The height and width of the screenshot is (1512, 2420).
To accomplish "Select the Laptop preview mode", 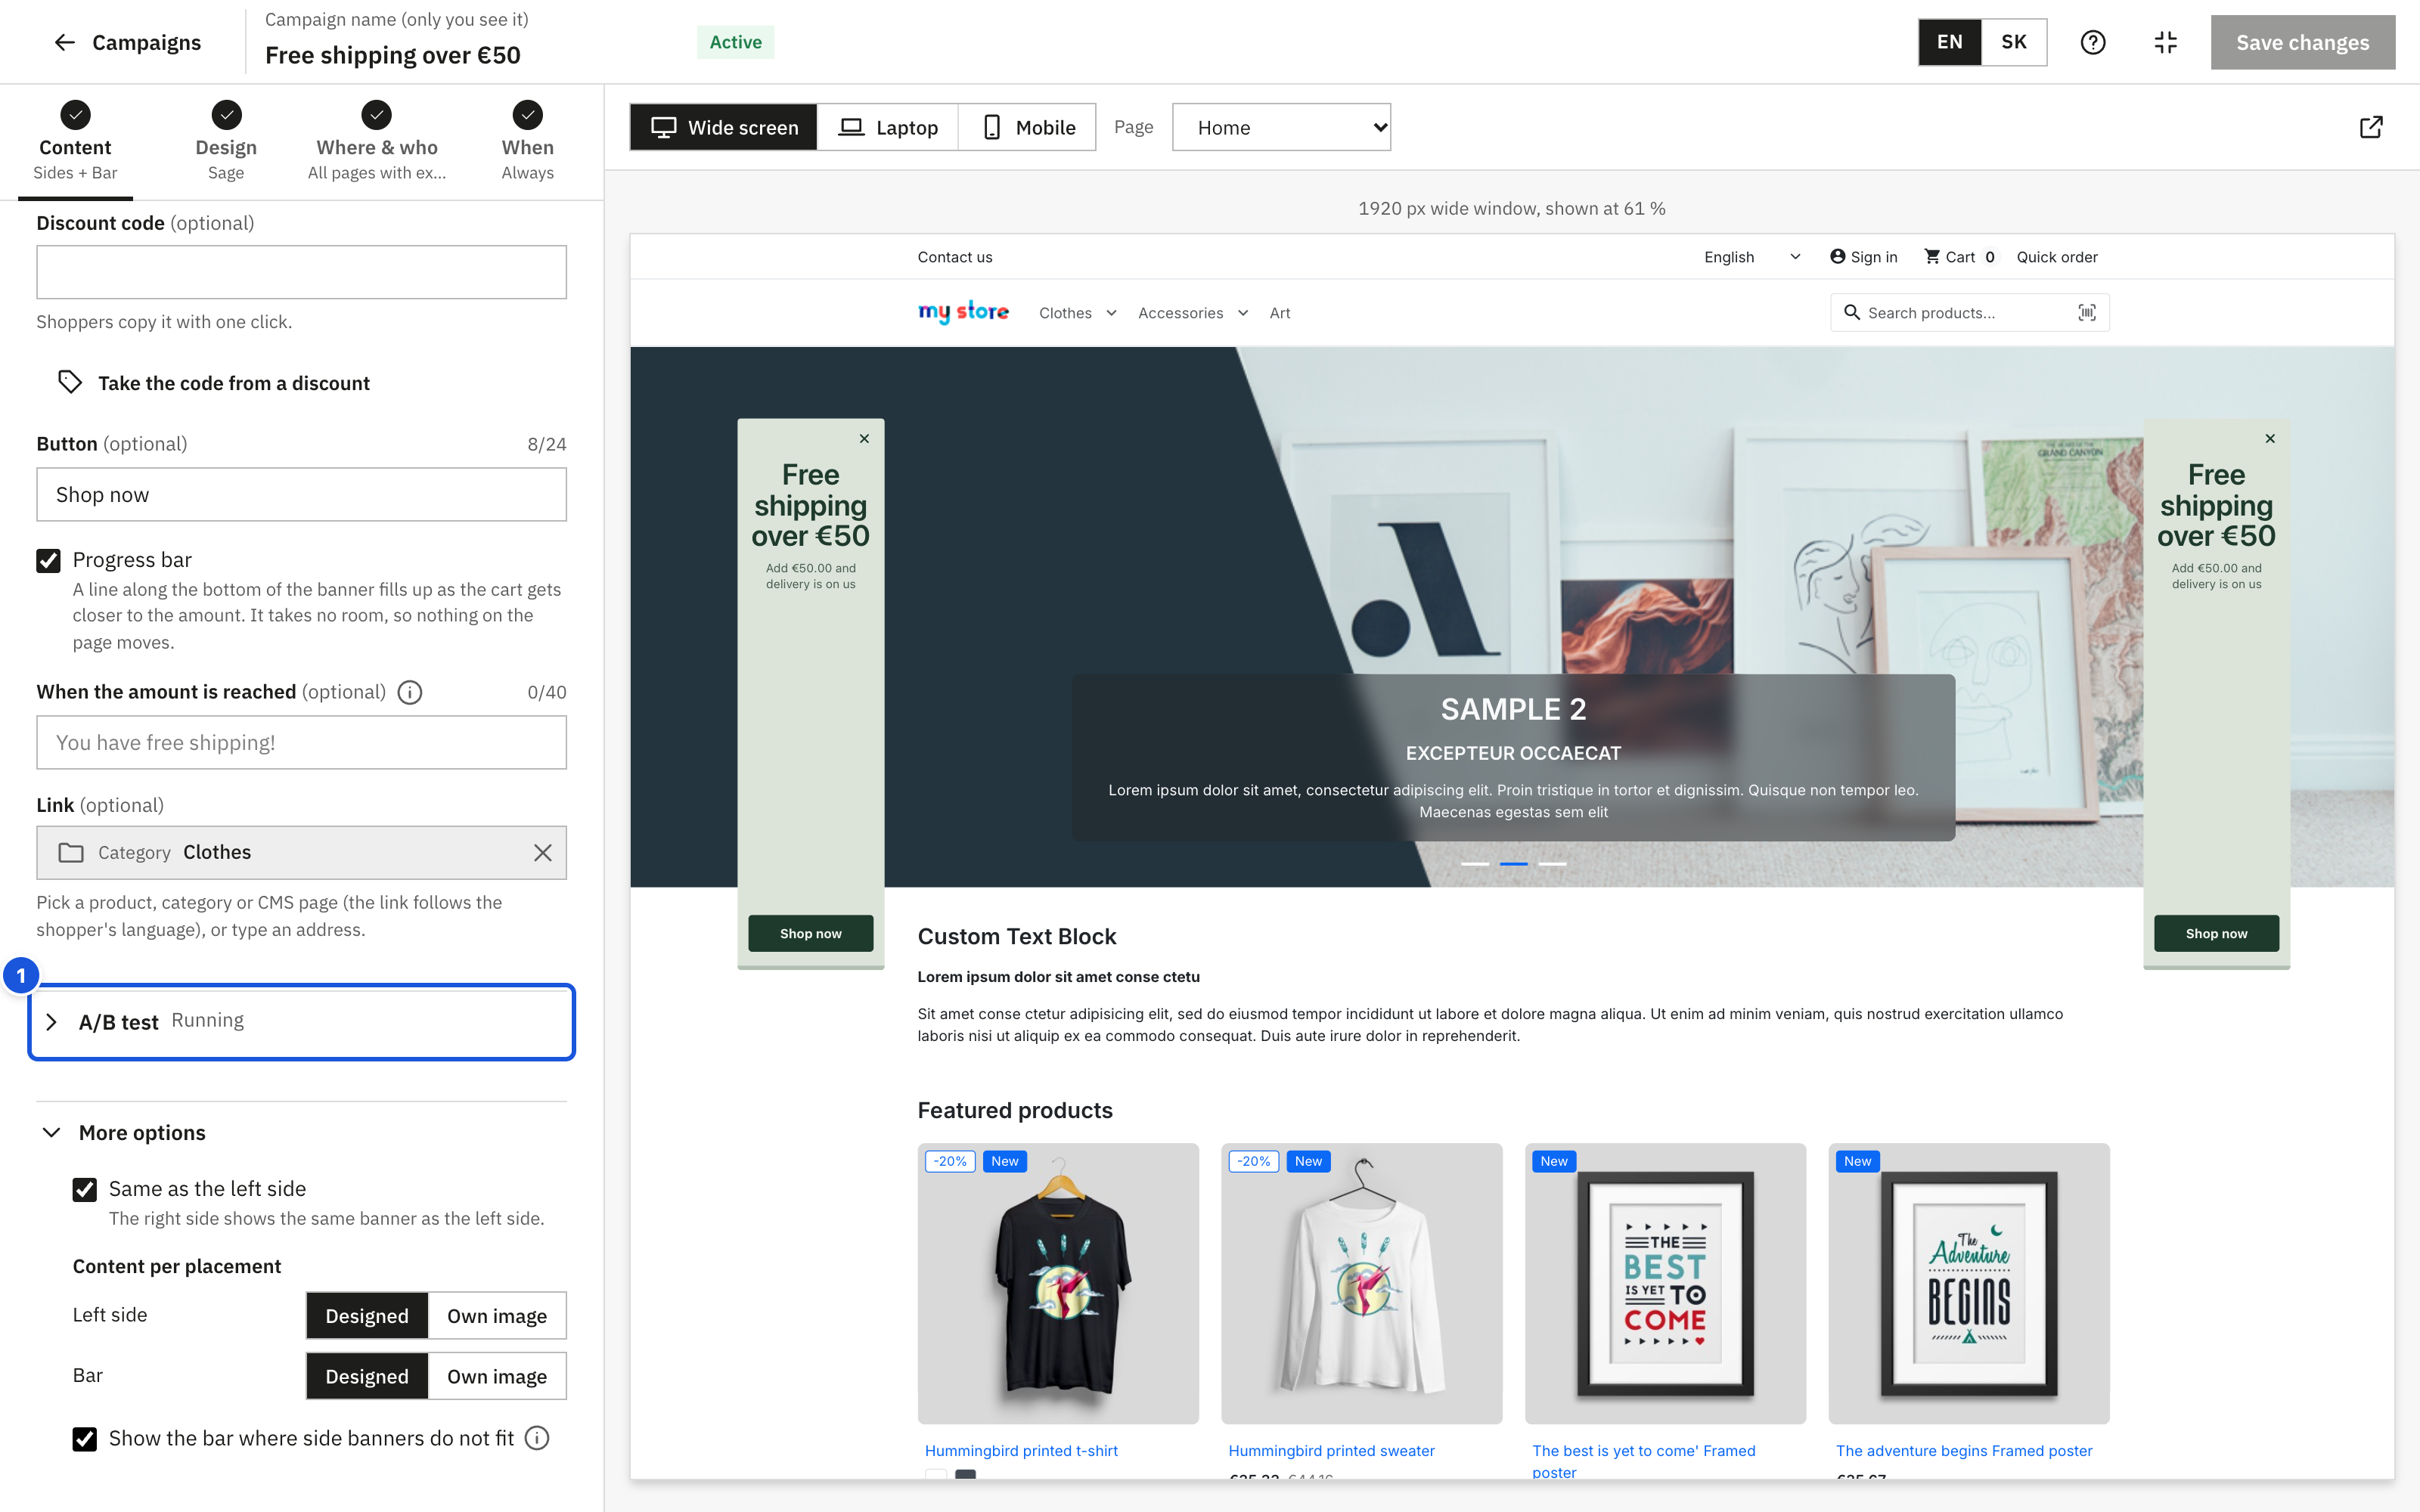I will [x=888, y=127].
